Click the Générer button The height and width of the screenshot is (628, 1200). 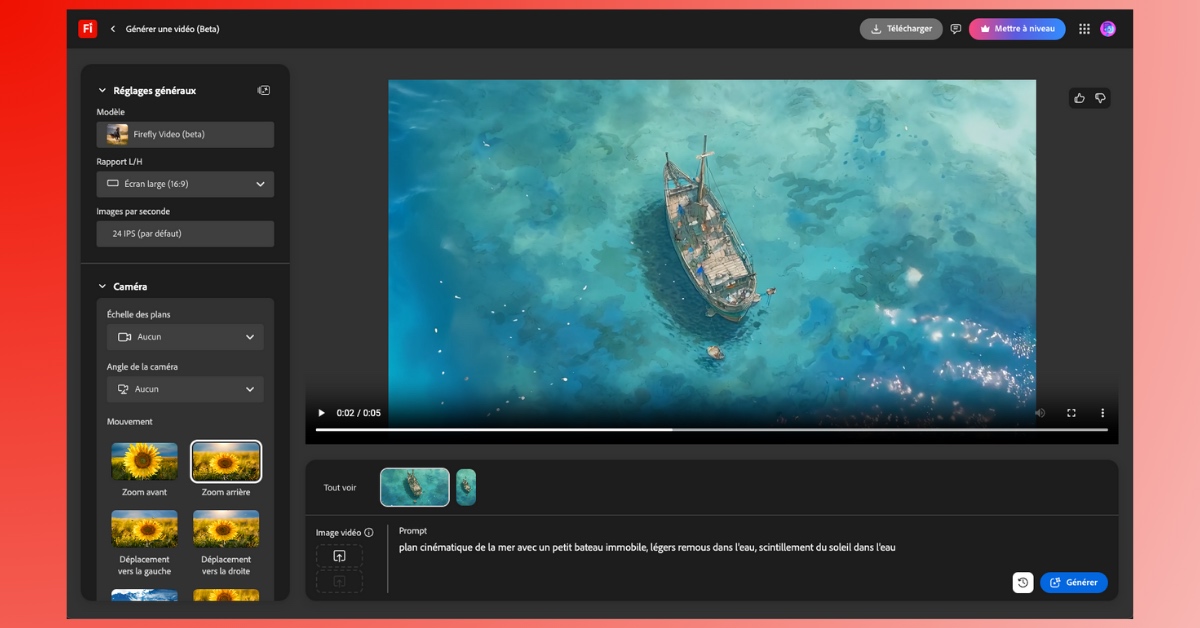1074,583
